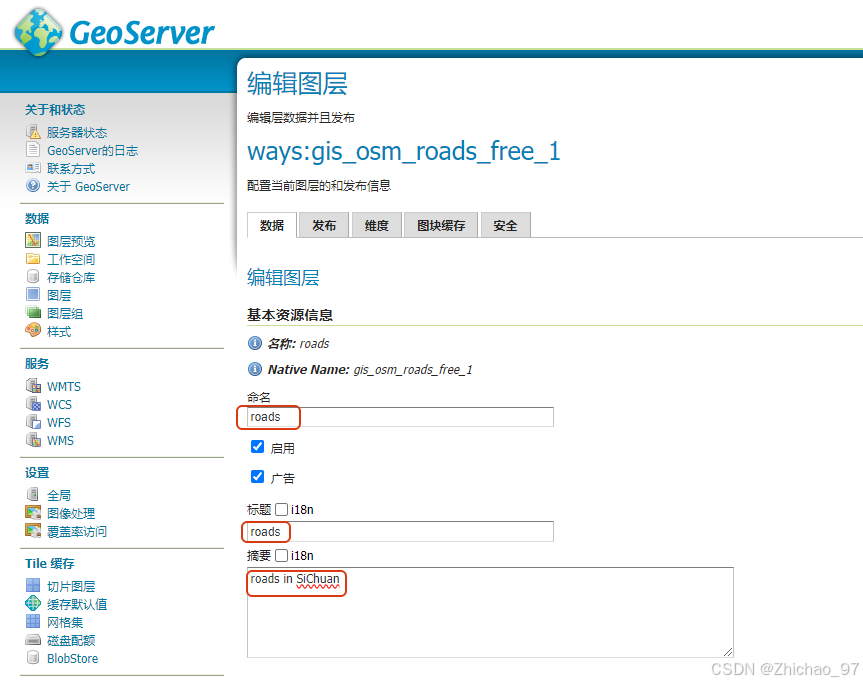Open the 存储仓库 link
The height and width of the screenshot is (684, 863).
click(71, 277)
